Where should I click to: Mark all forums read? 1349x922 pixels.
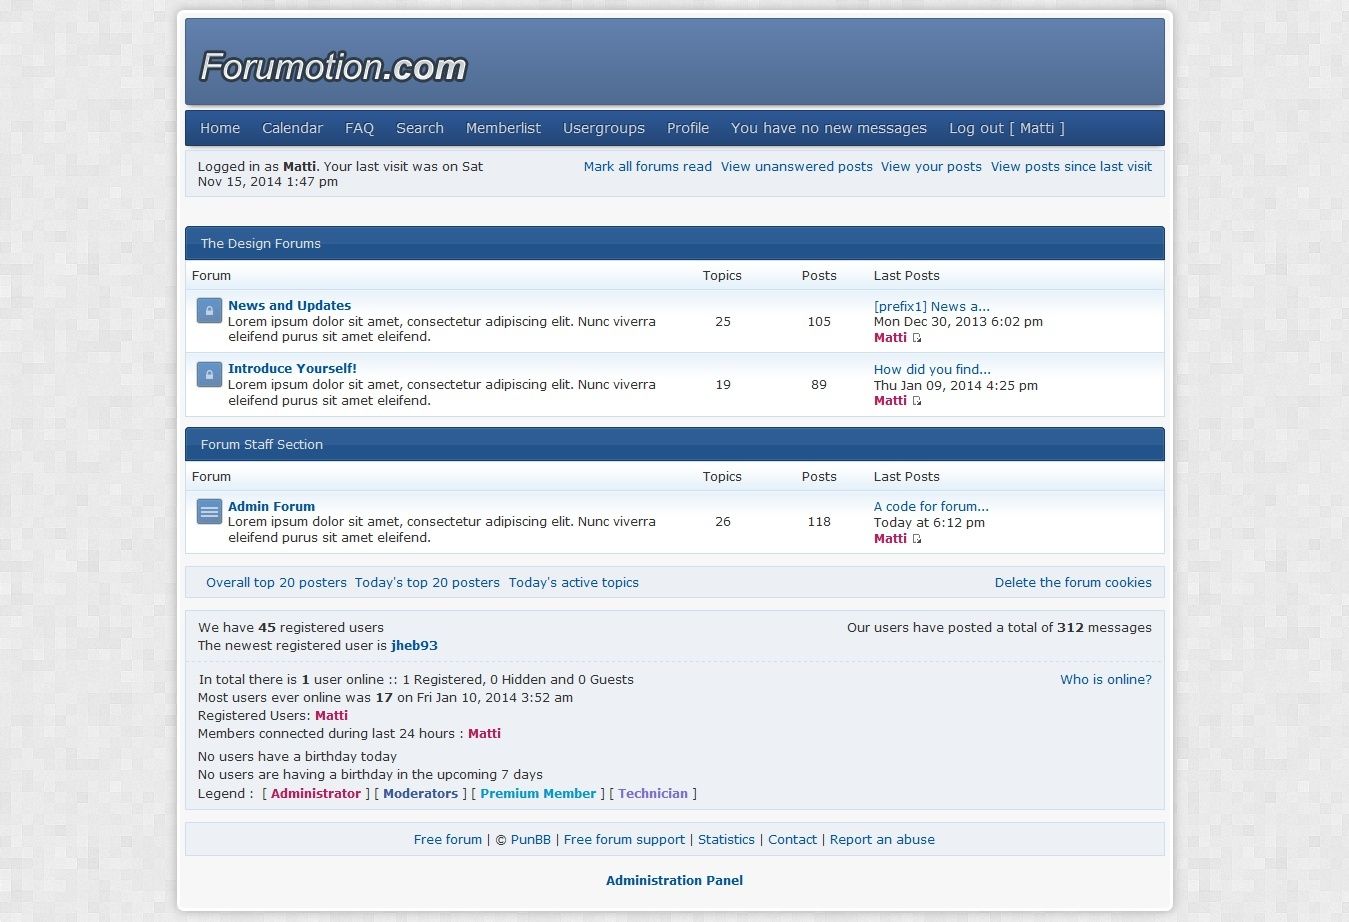point(648,167)
